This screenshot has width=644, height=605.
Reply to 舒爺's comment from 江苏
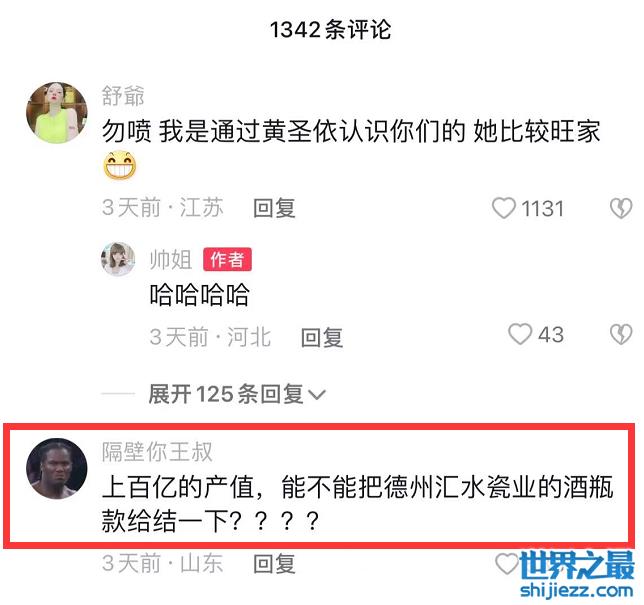(274, 208)
